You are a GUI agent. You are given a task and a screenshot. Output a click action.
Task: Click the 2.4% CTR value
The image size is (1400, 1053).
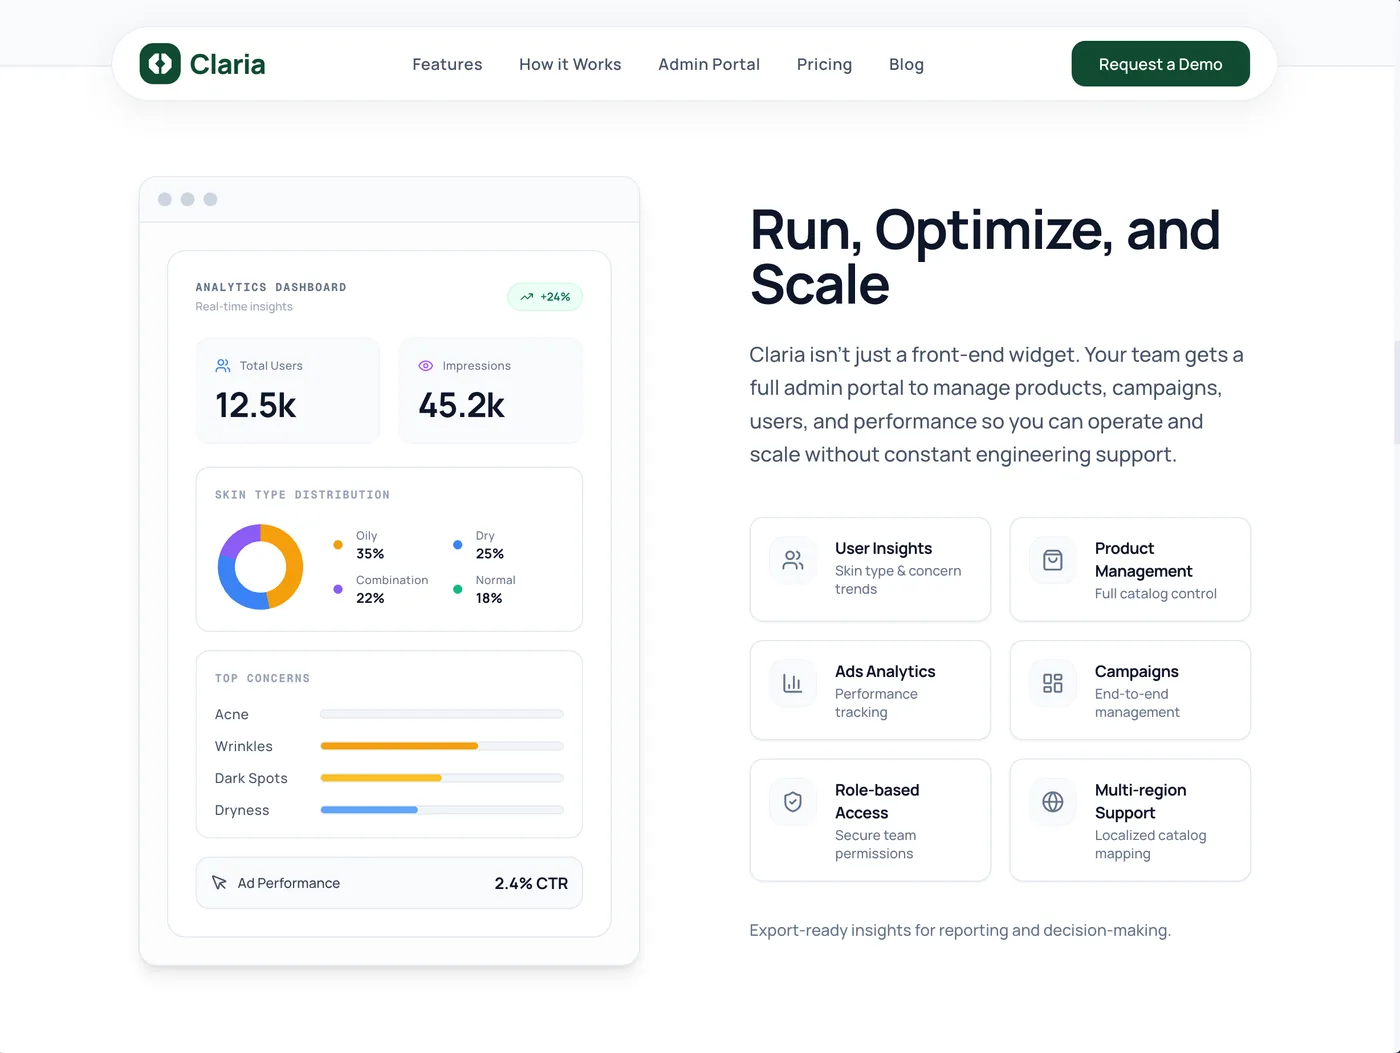531,883
